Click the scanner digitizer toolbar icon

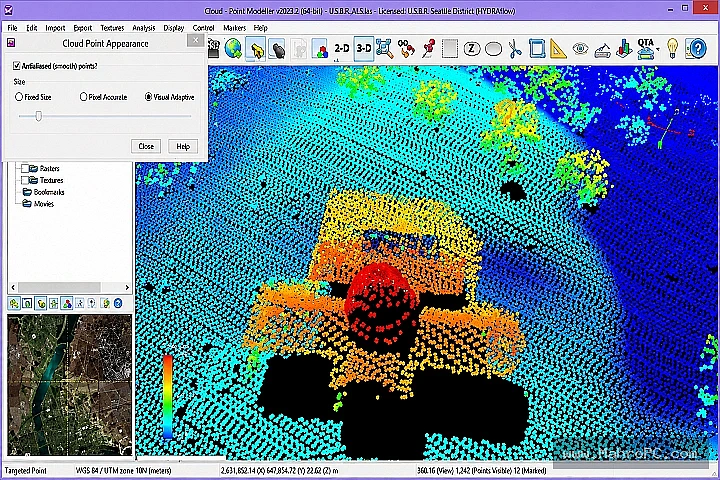point(602,49)
